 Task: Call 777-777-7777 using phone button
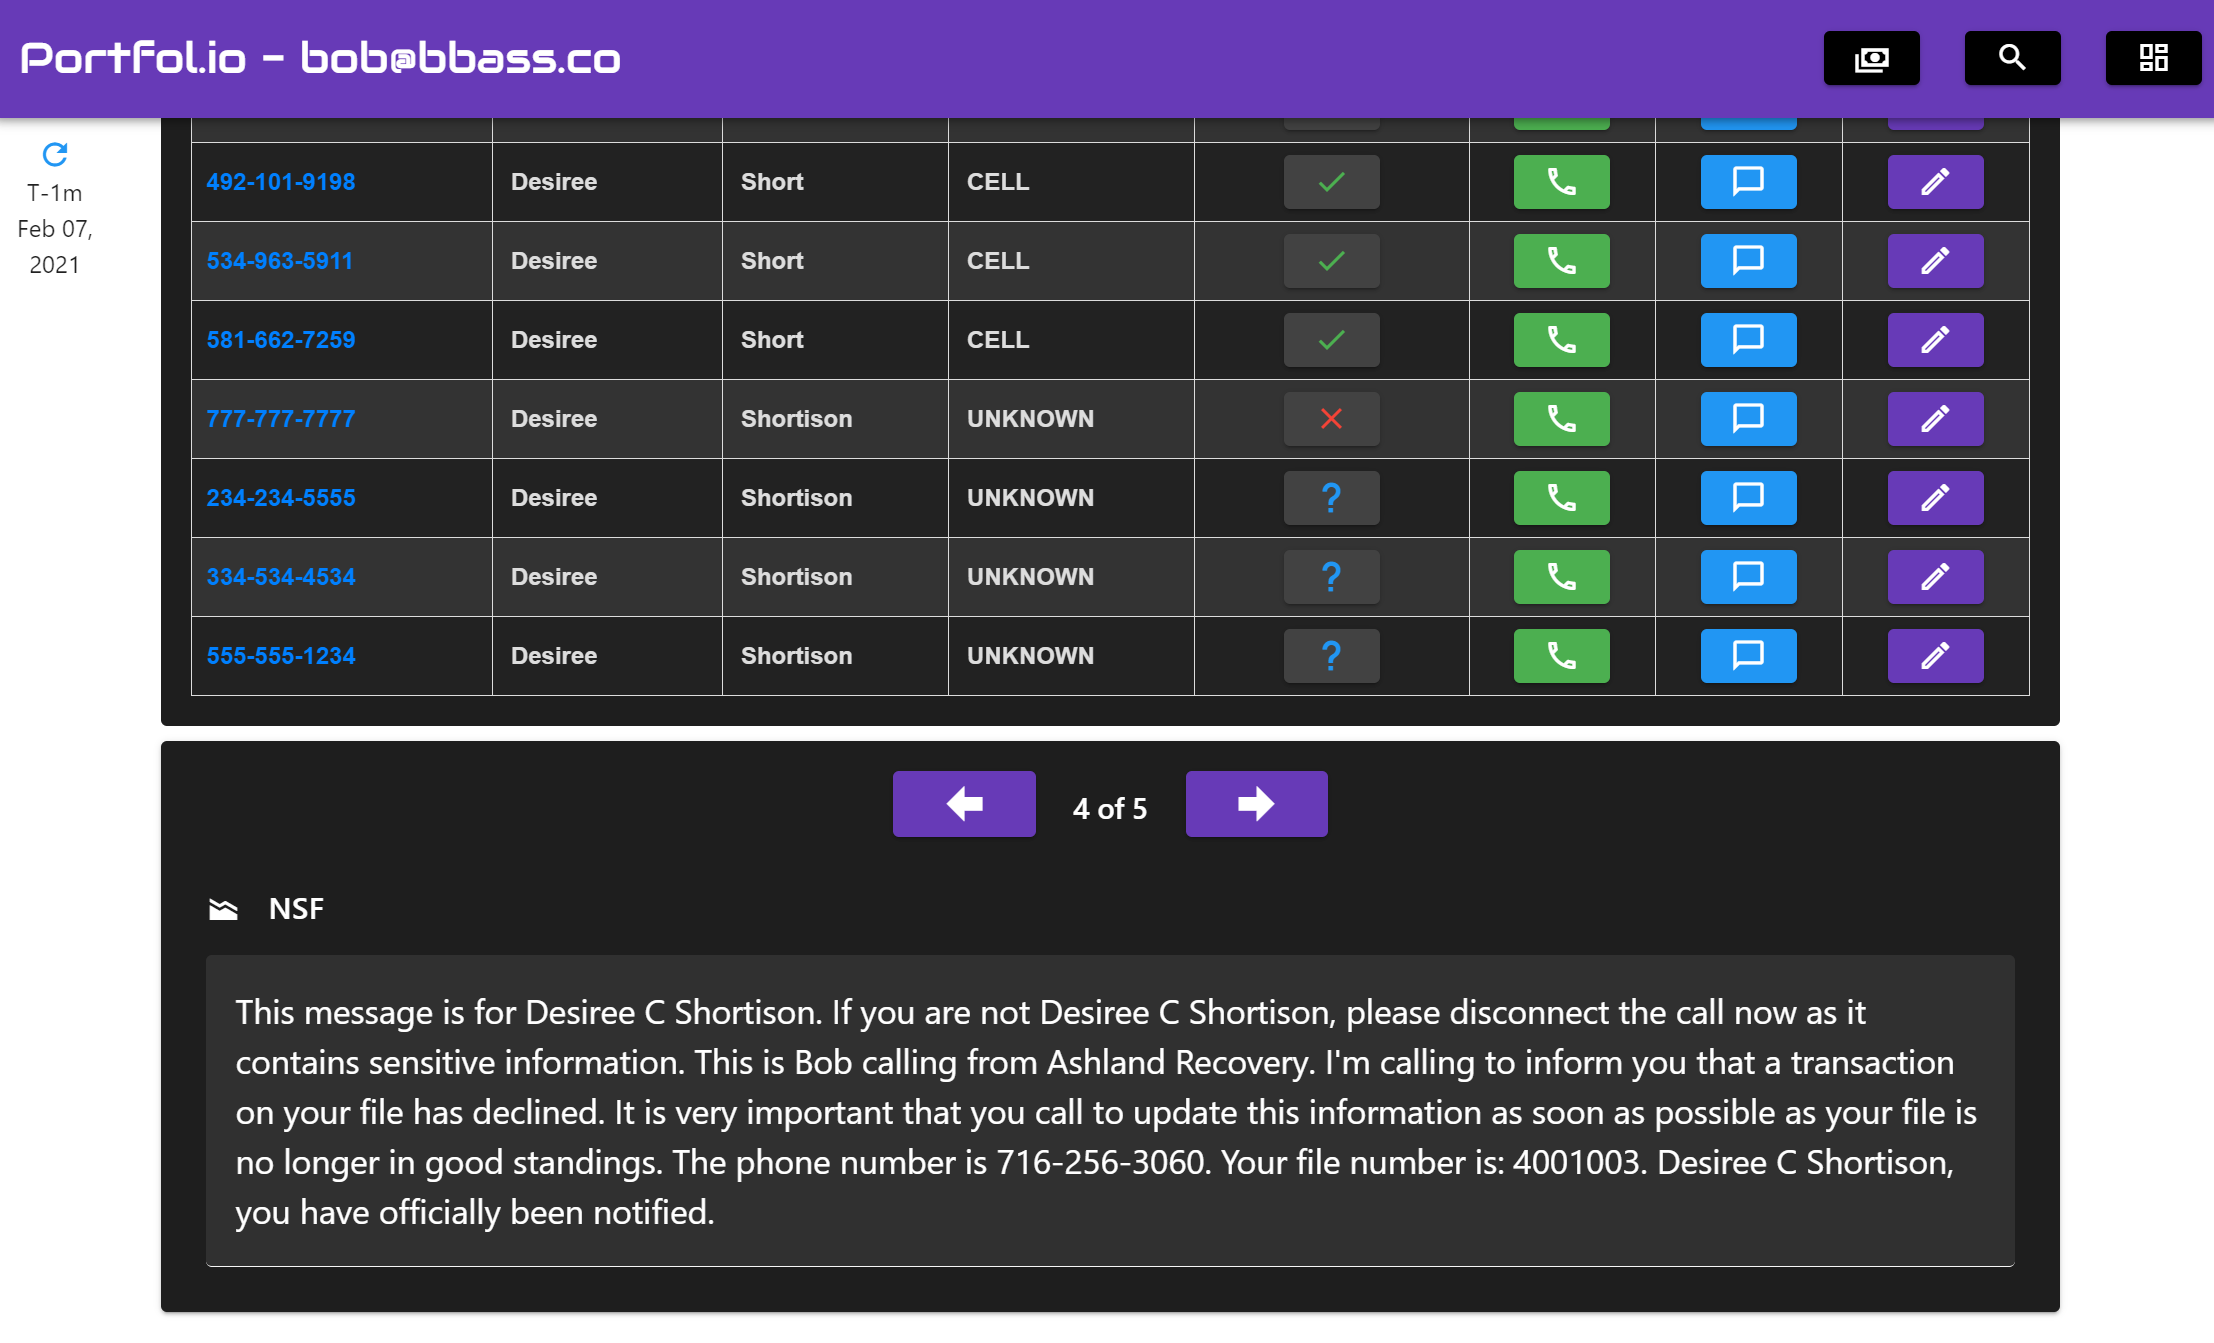click(x=1561, y=419)
